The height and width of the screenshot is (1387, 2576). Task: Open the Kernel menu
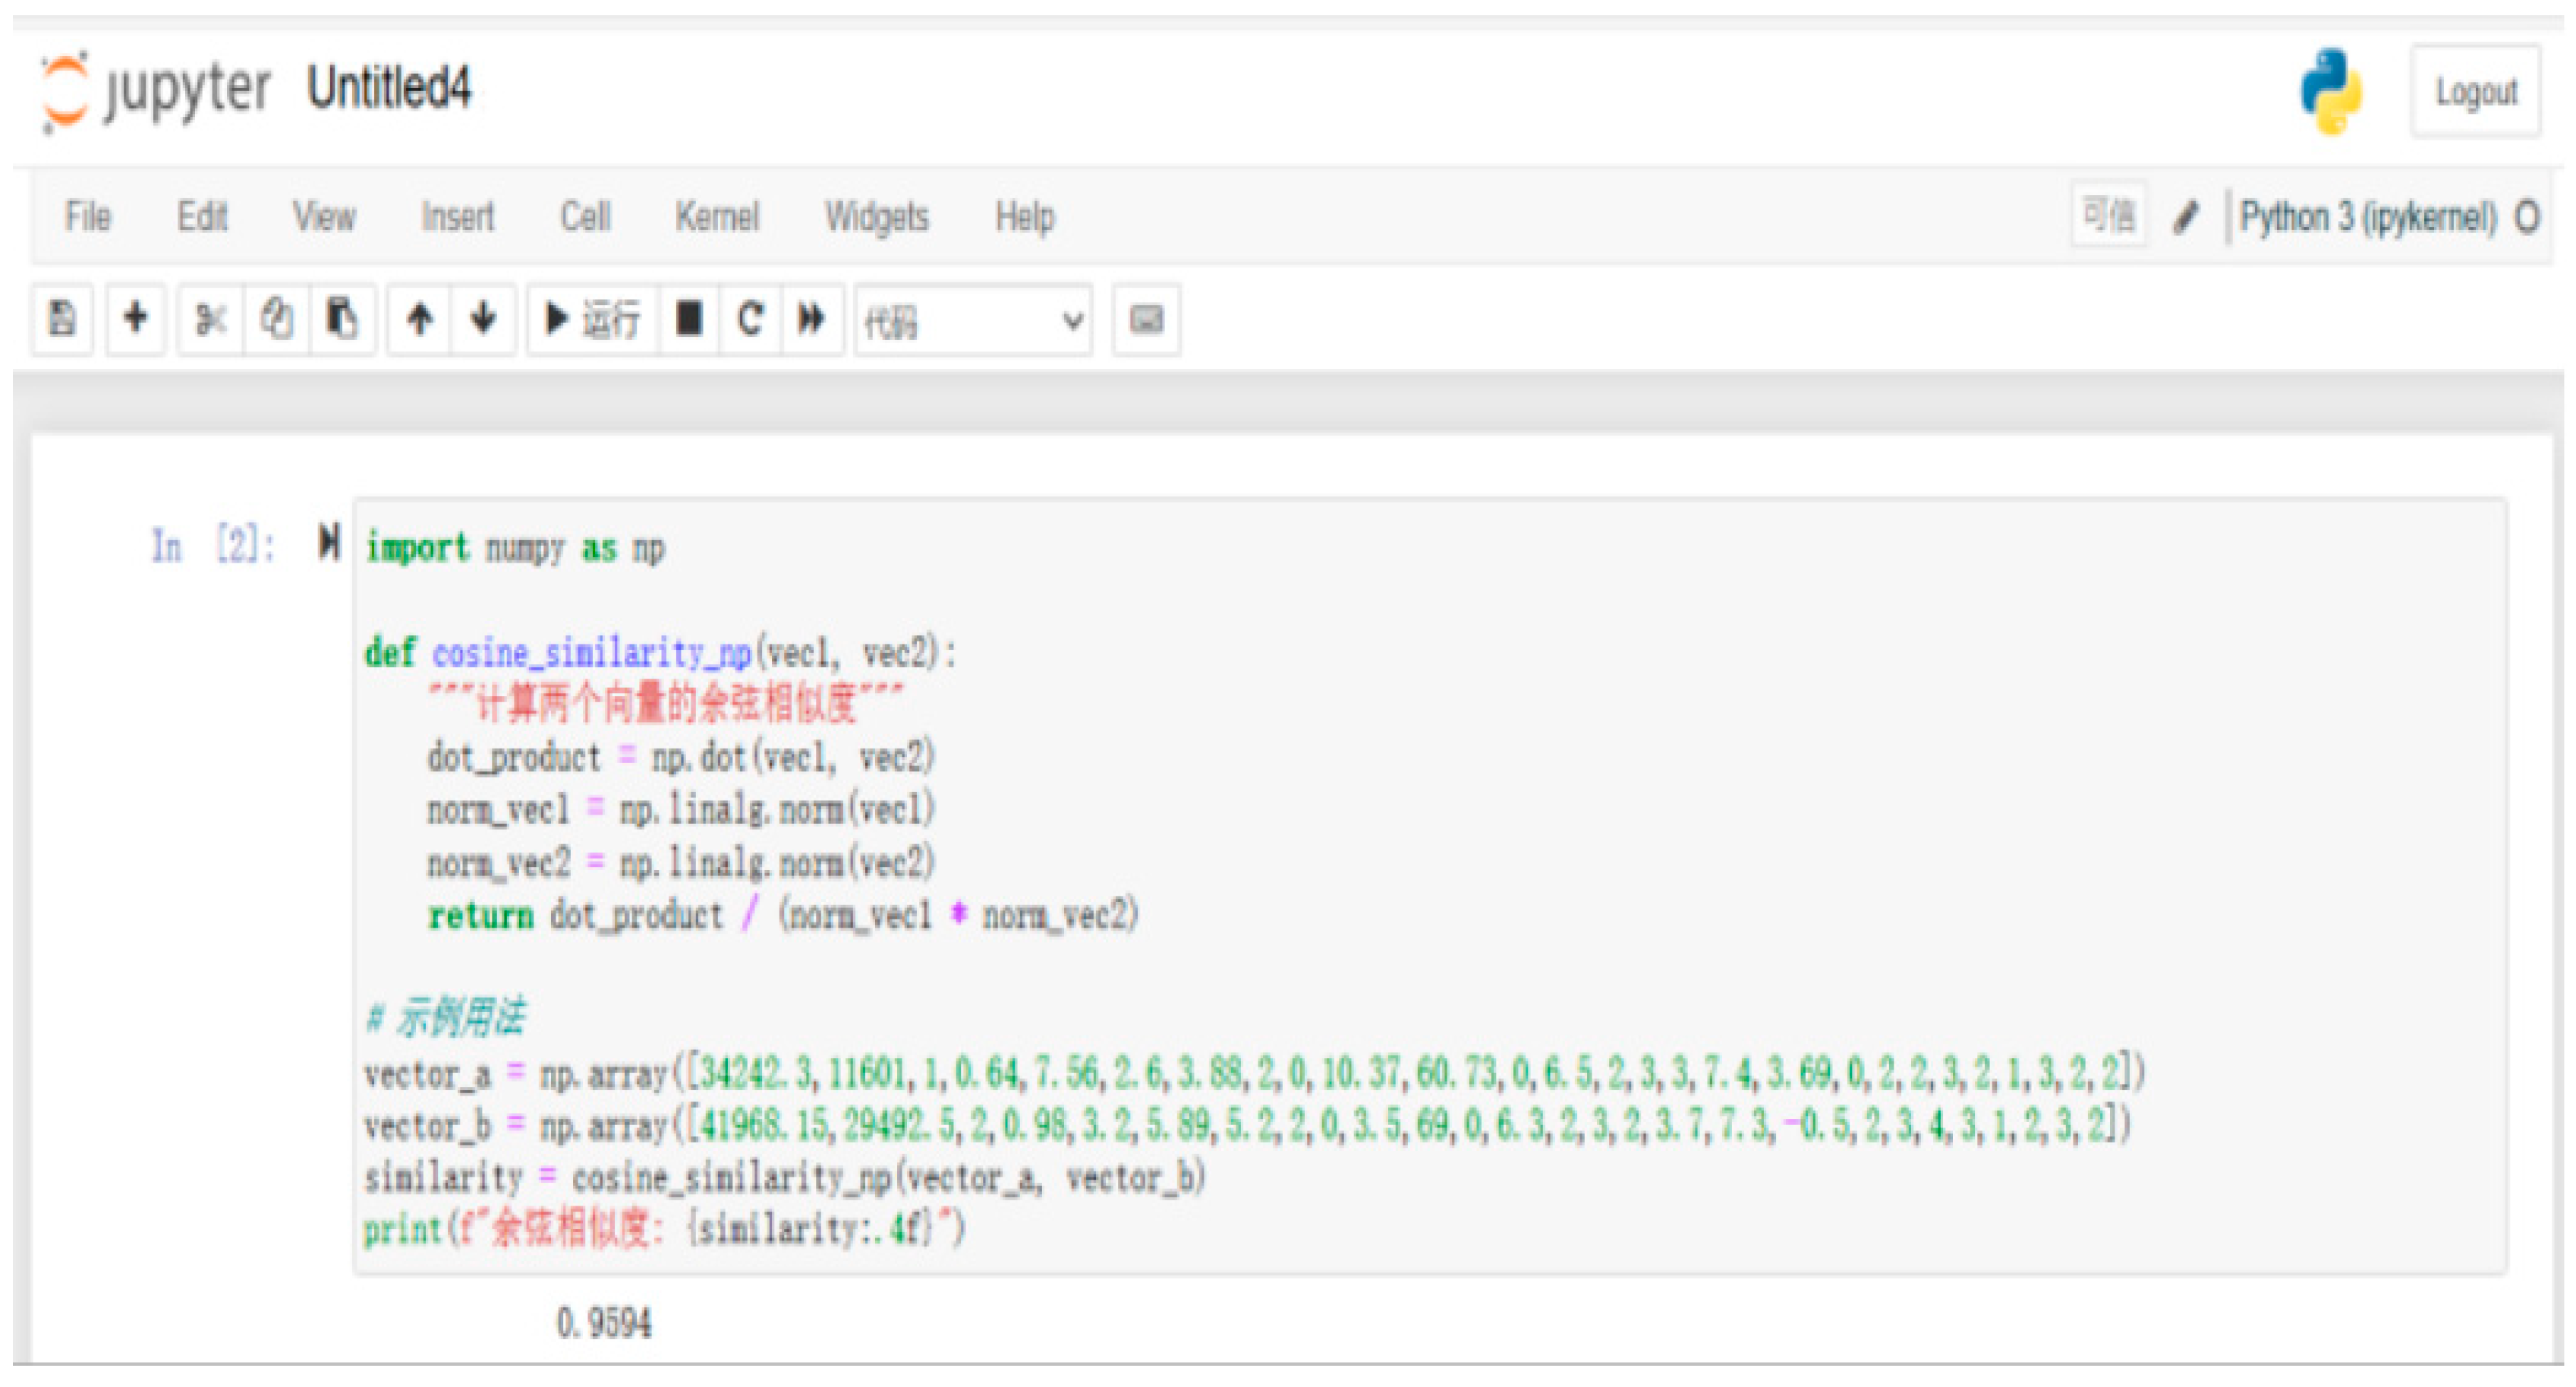[x=717, y=216]
